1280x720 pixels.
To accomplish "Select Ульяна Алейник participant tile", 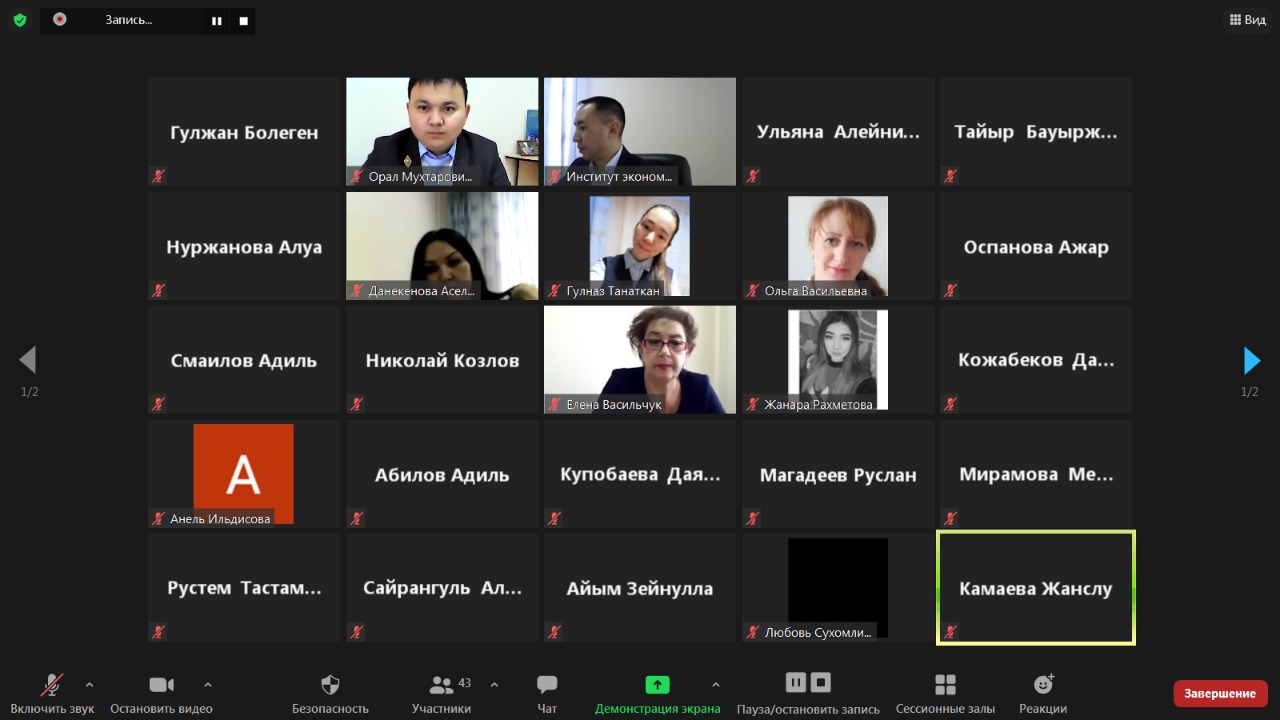I will coord(838,132).
